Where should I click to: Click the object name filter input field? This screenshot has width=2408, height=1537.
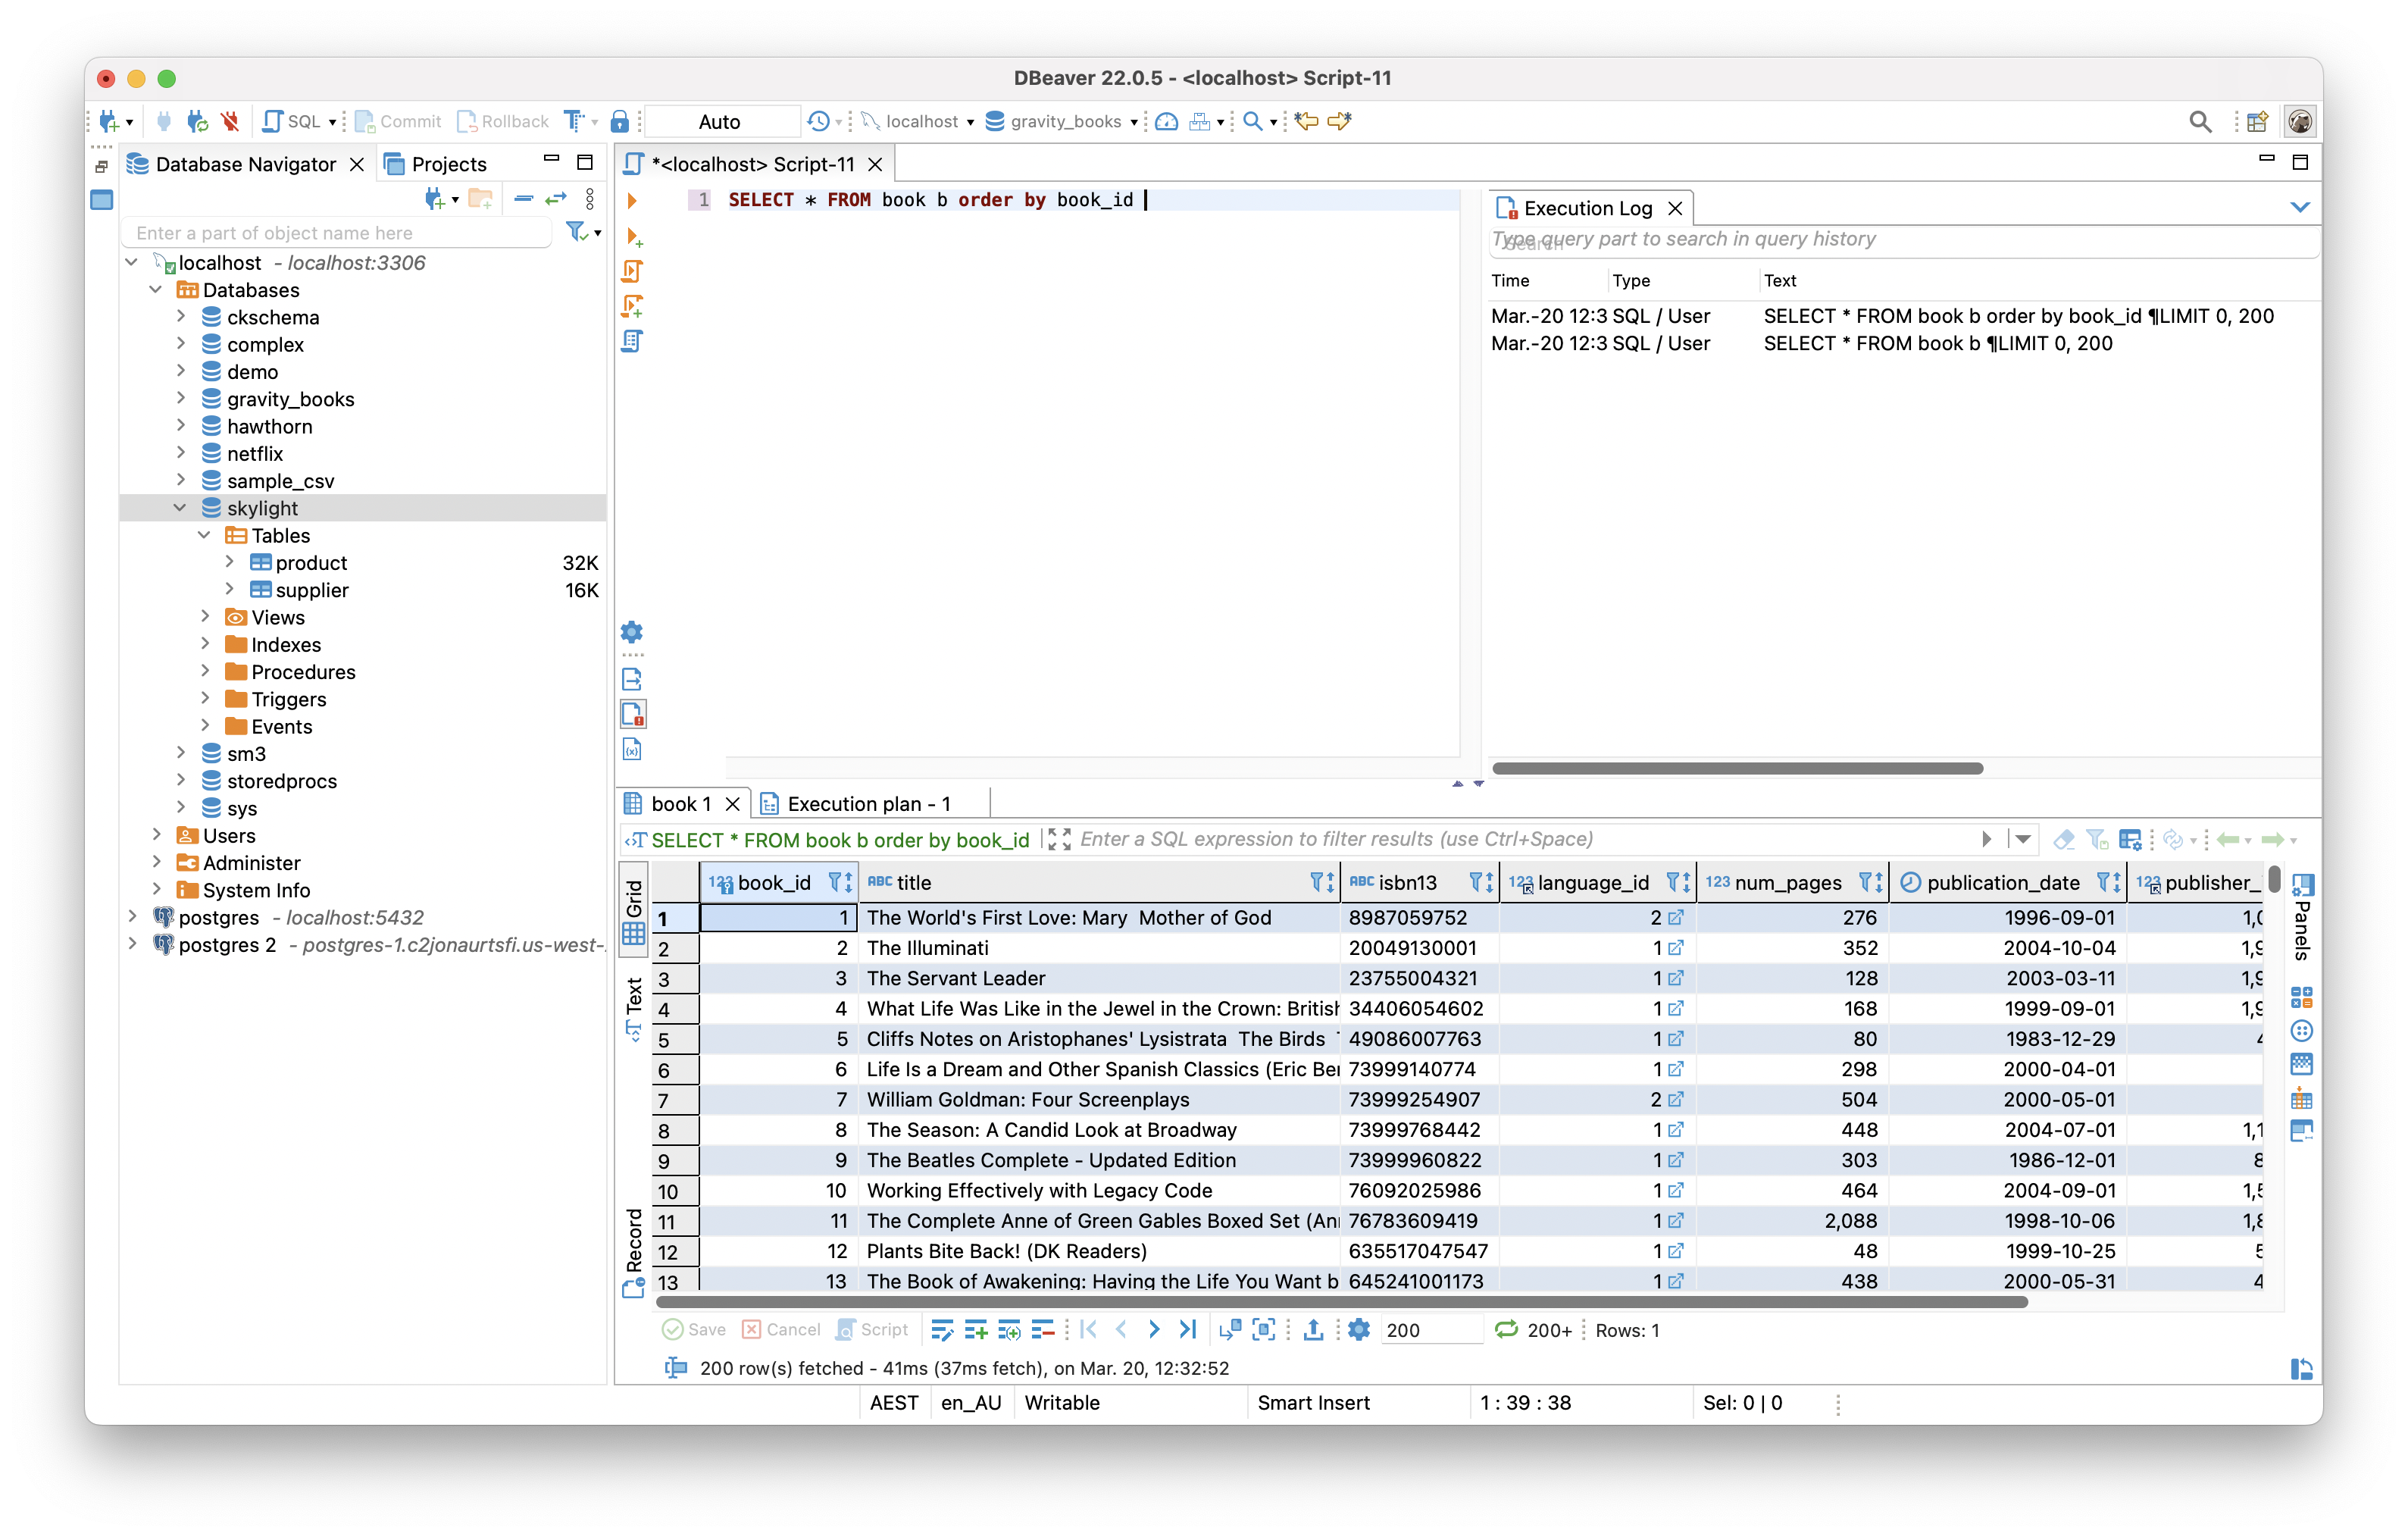tap(337, 233)
